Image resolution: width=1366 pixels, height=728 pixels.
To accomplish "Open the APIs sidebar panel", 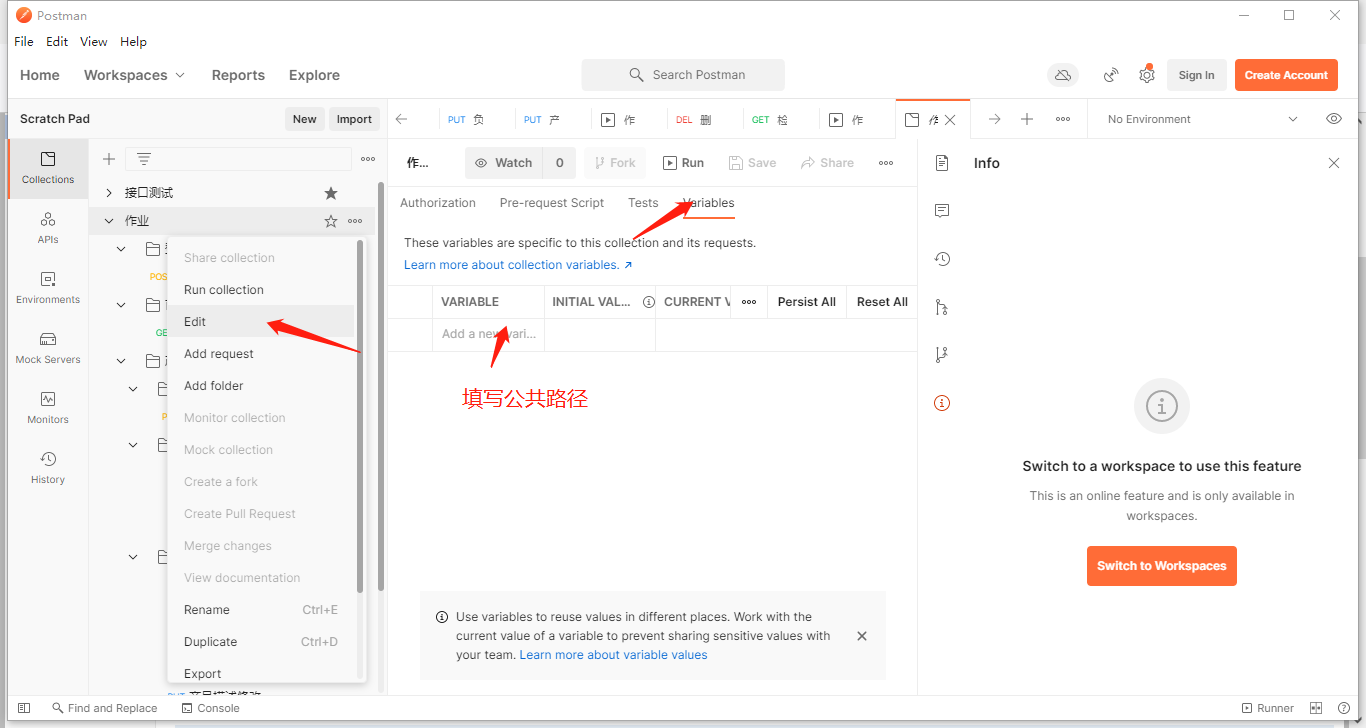I will [x=48, y=228].
